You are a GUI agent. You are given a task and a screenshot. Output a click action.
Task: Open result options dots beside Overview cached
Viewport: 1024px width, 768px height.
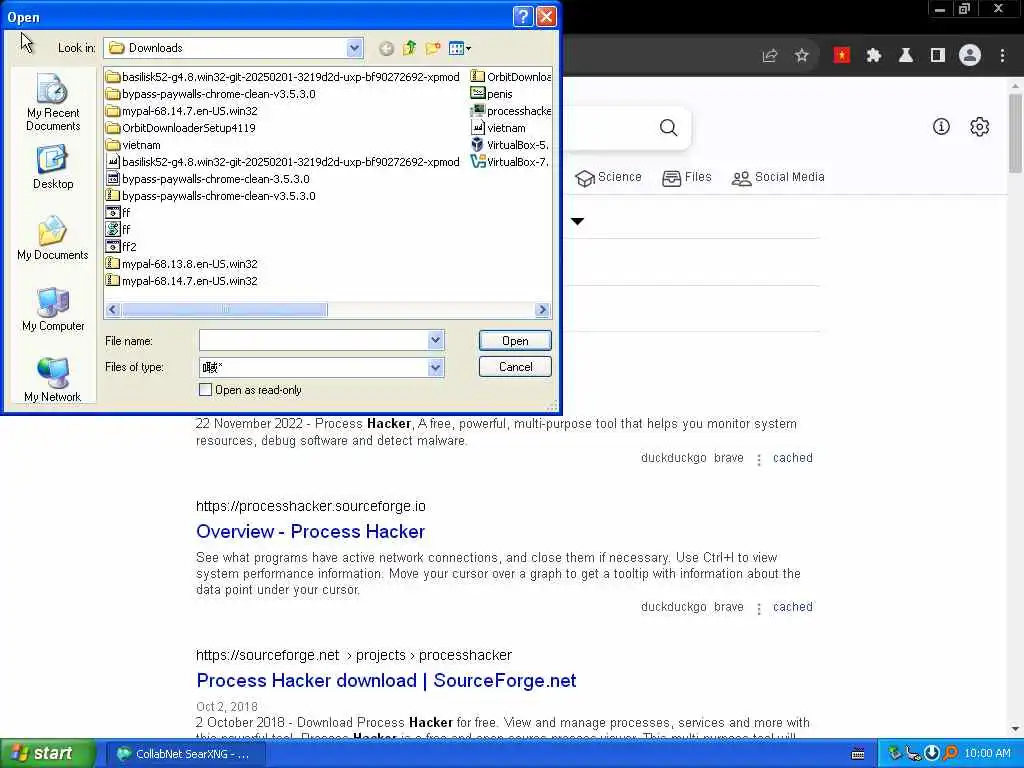pos(759,609)
